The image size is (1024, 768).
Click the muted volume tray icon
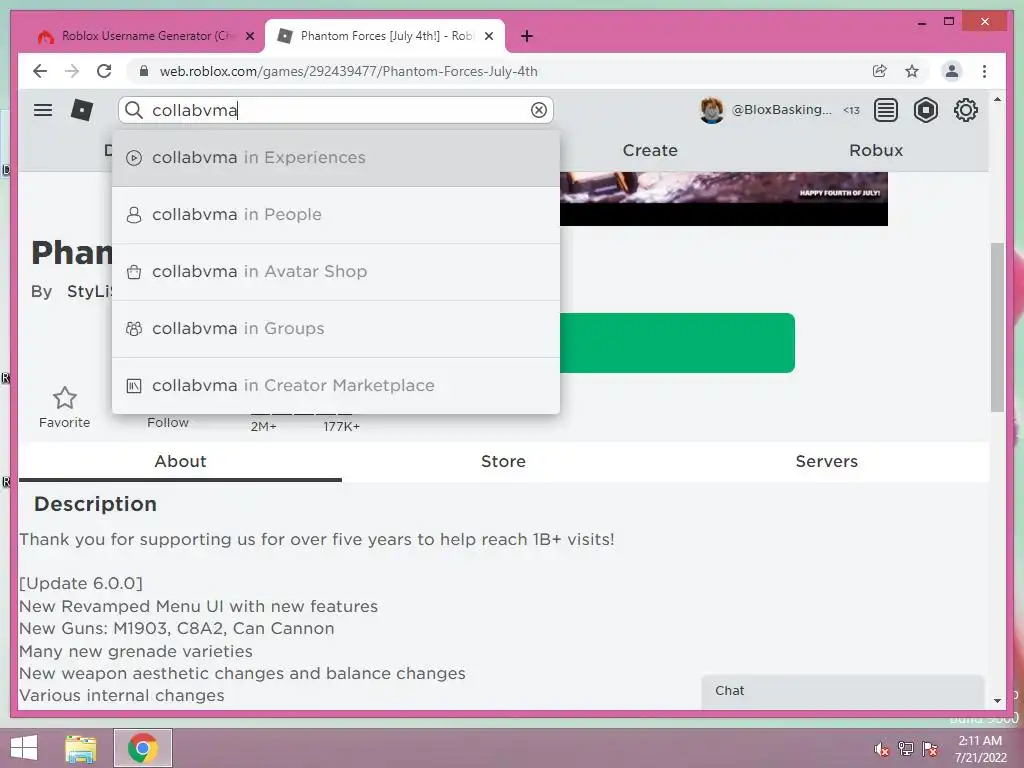[x=882, y=748]
